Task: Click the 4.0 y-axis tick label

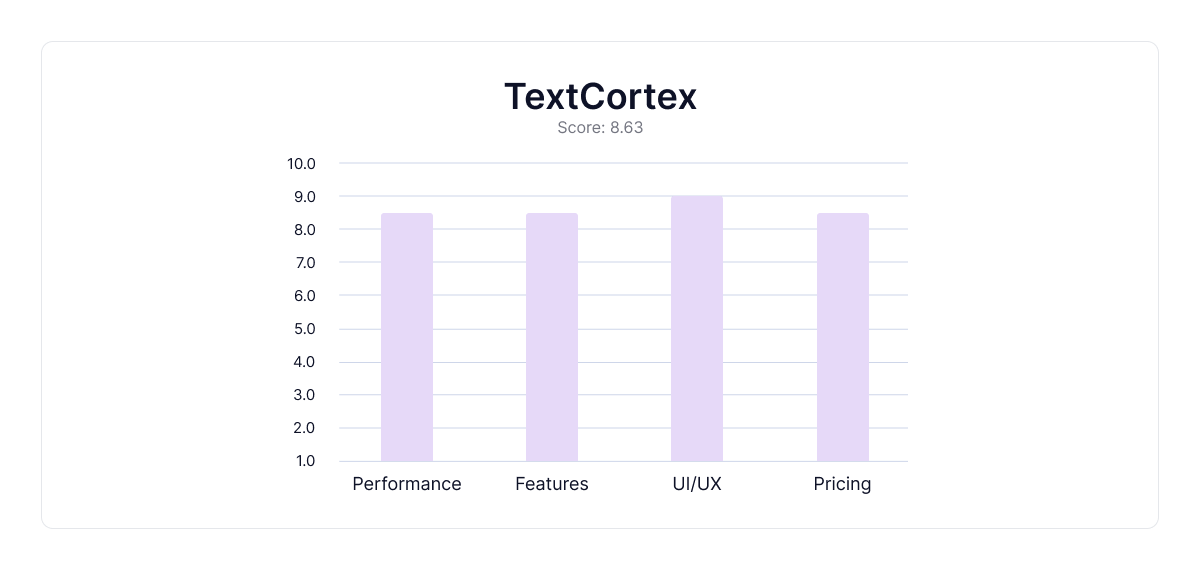Action: point(303,362)
